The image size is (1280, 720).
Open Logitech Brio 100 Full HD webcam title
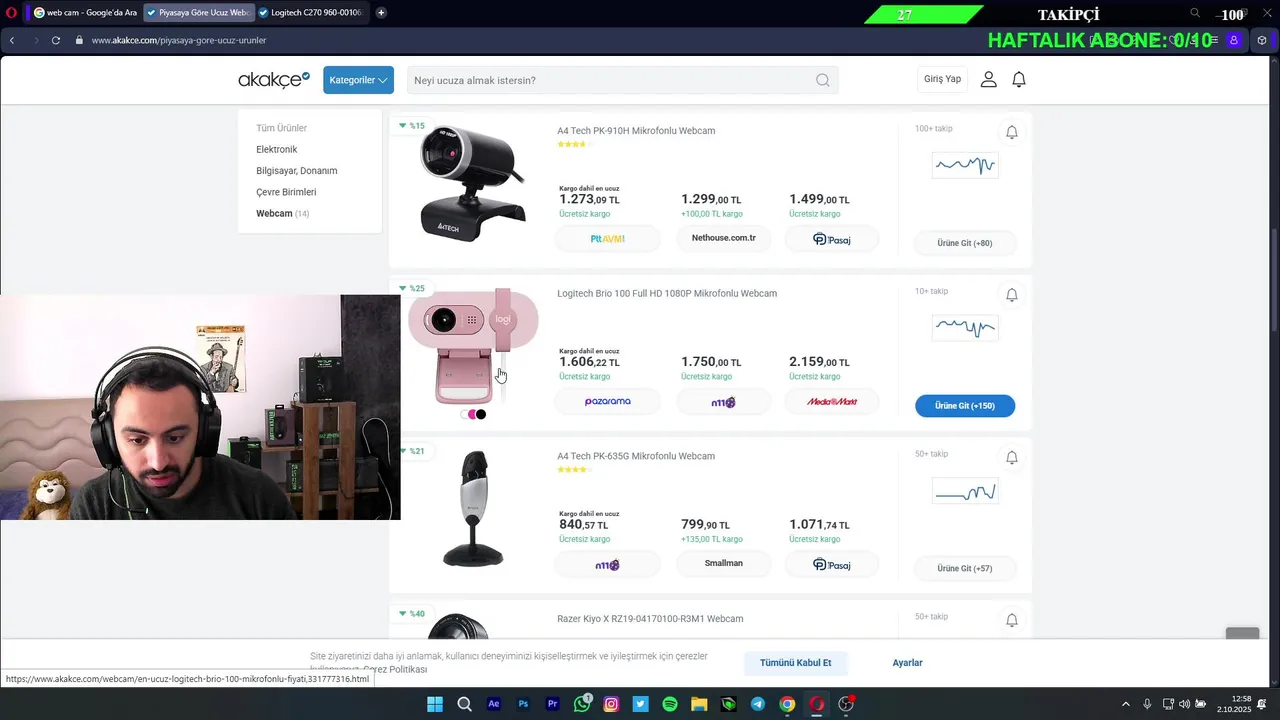tap(667, 294)
